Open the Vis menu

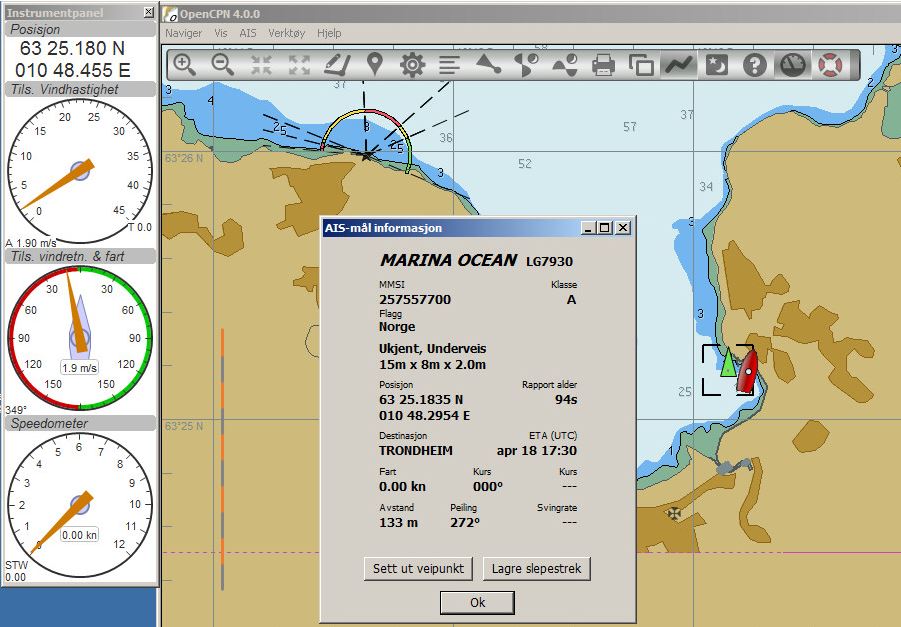point(221,33)
